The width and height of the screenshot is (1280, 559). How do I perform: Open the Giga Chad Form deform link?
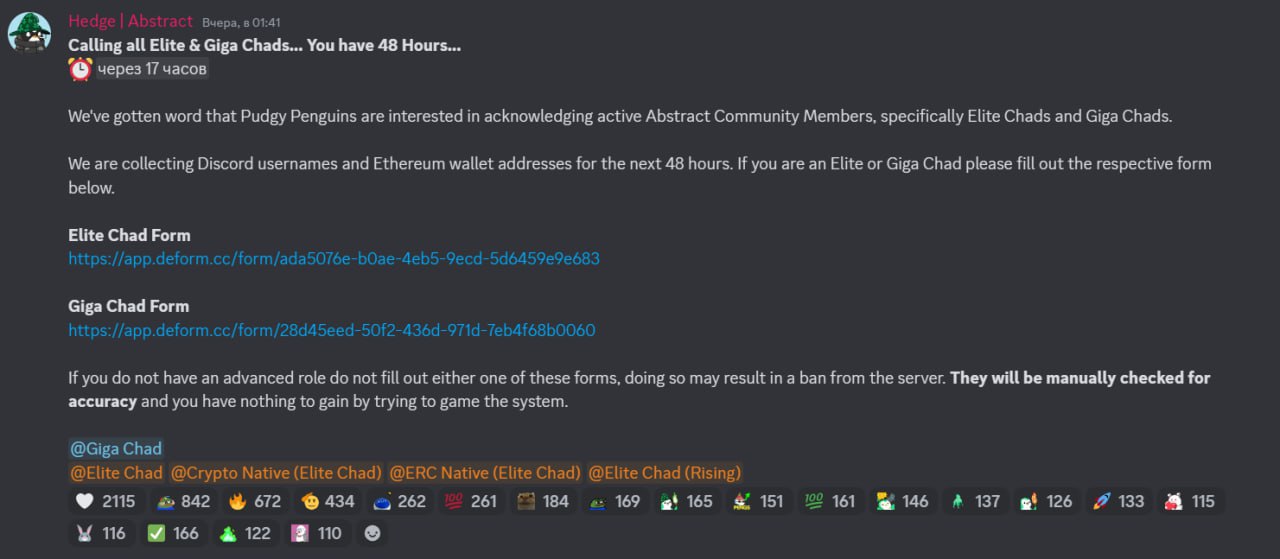point(332,330)
